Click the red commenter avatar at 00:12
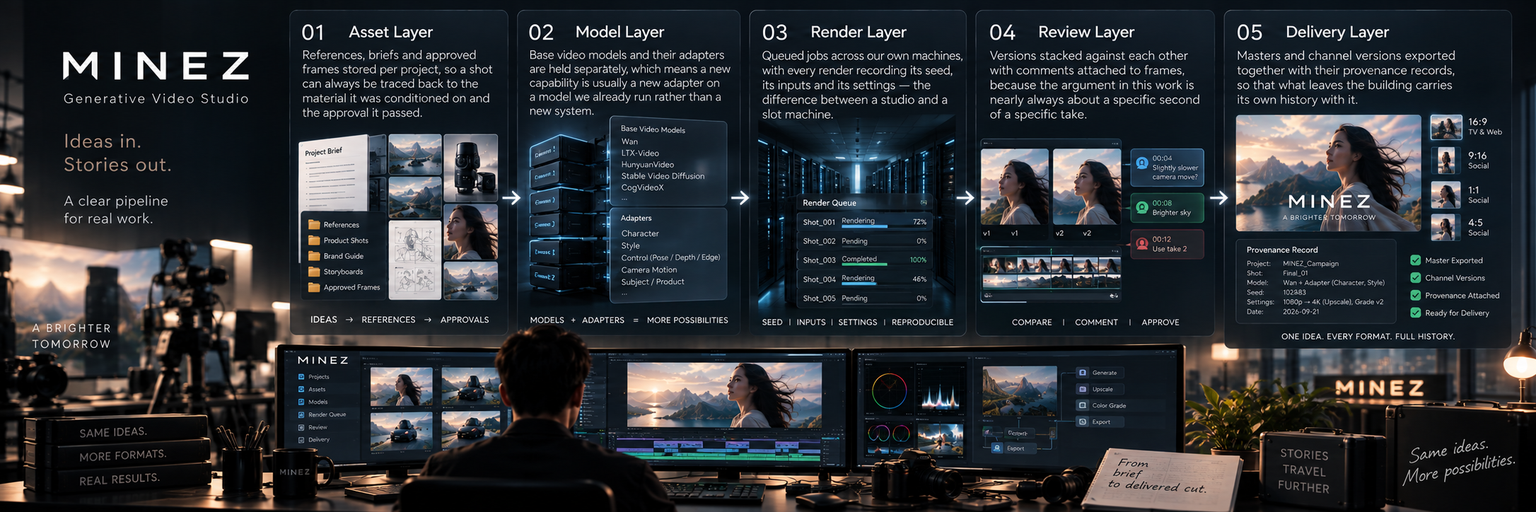1536x512 pixels. [x=1144, y=244]
